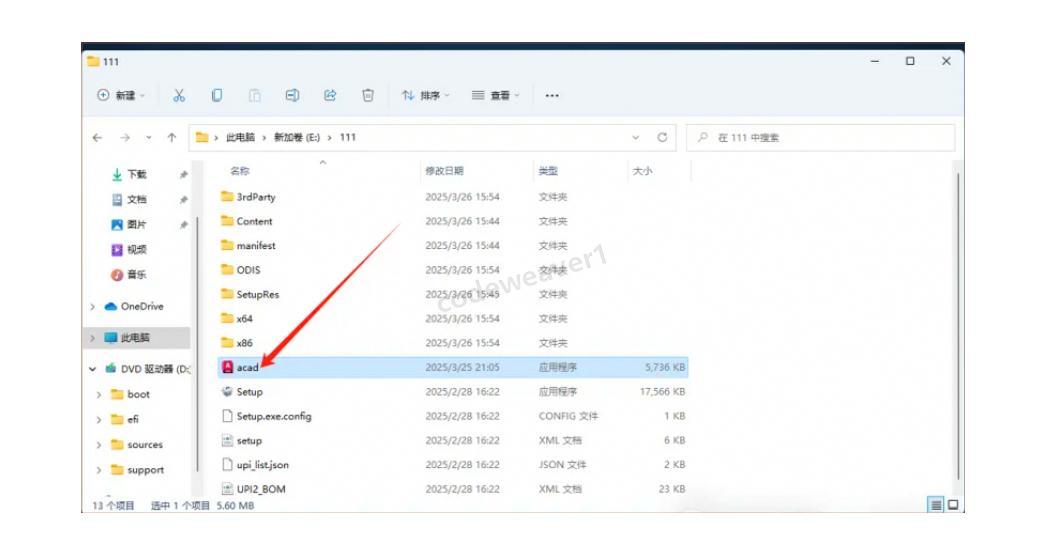
Task: Click the file list vertical scrollbar
Action: click(958, 326)
